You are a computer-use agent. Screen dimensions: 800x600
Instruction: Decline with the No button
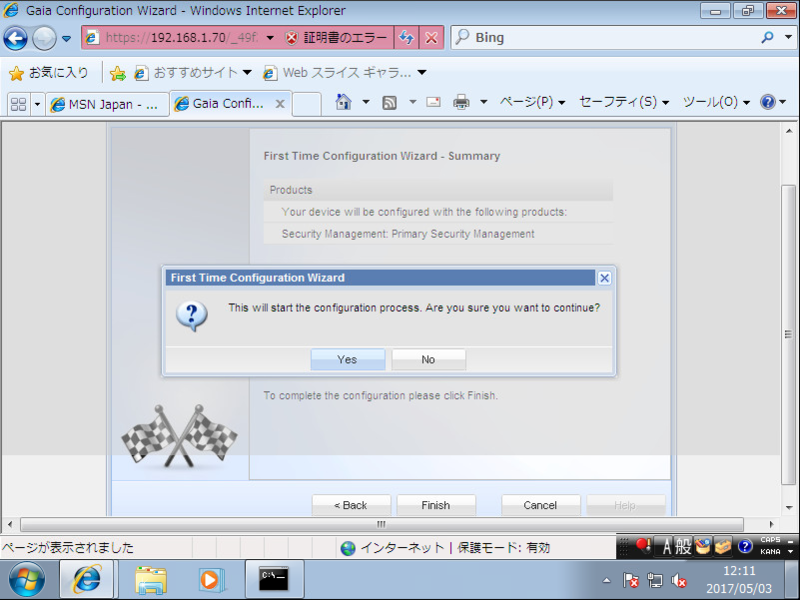click(x=428, y=360)
